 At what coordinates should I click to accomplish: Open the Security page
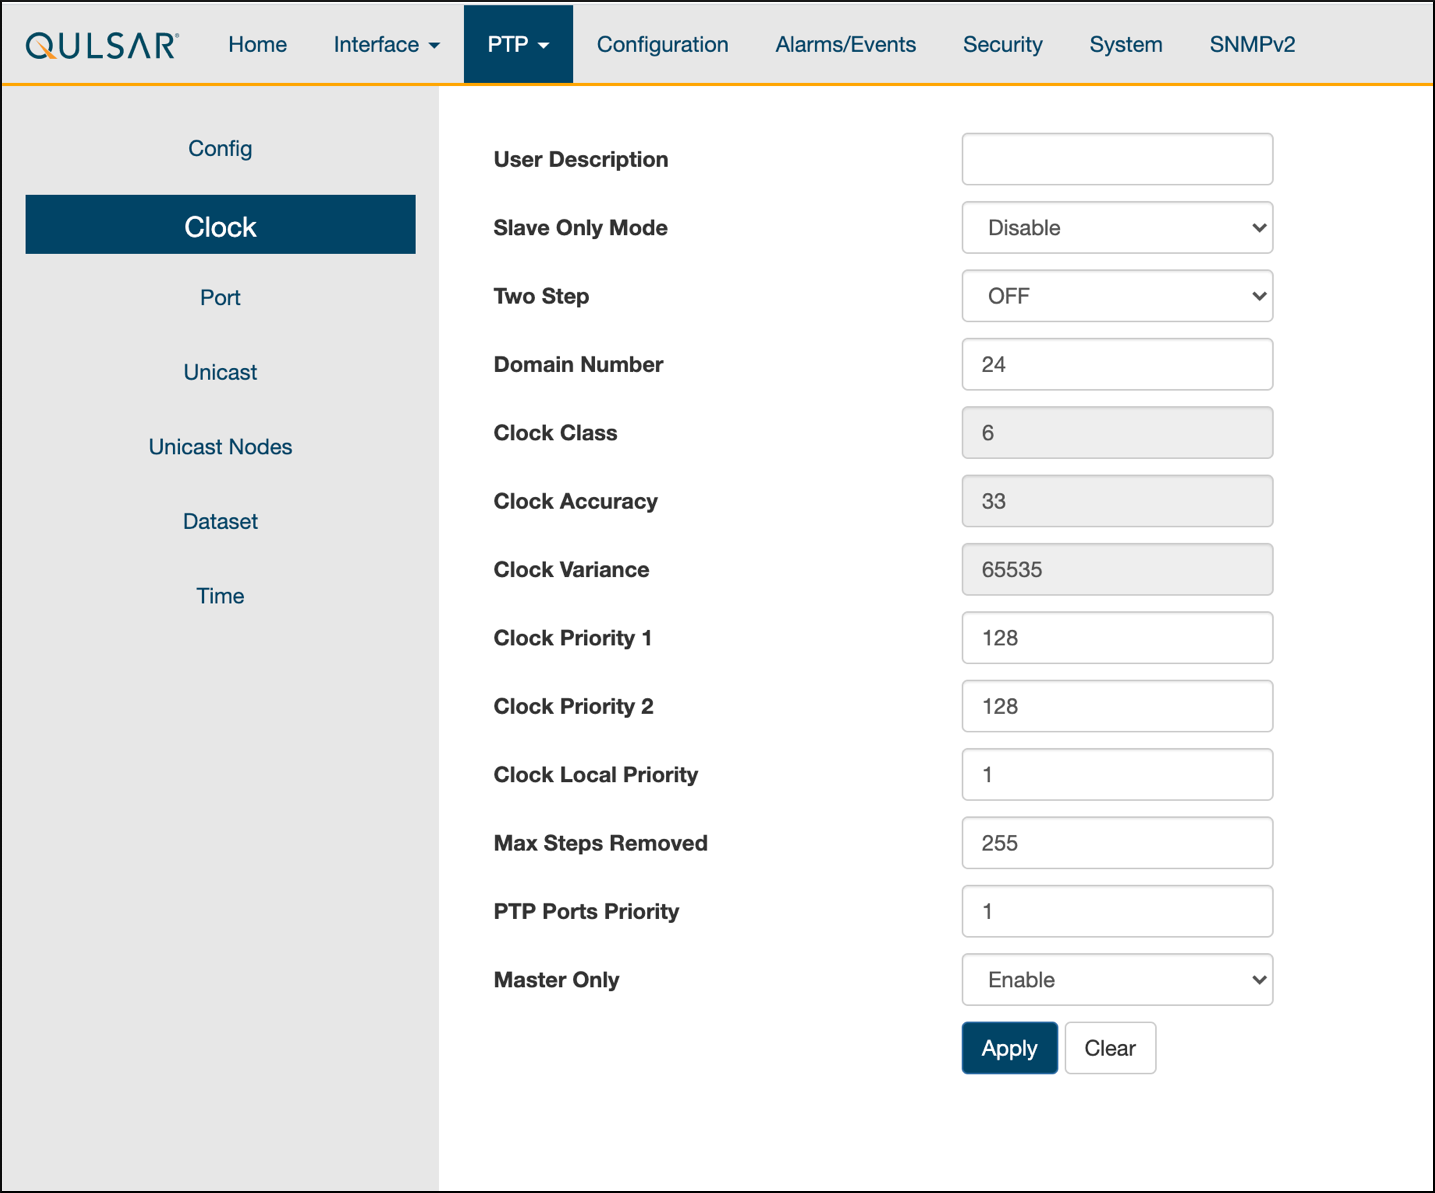tap(1002, 45)
